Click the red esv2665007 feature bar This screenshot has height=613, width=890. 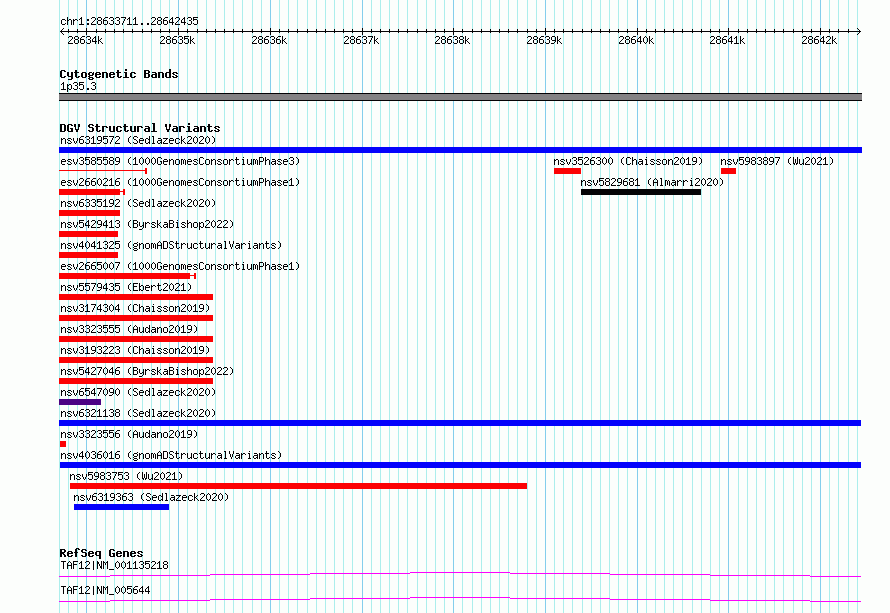click(128, 276)
